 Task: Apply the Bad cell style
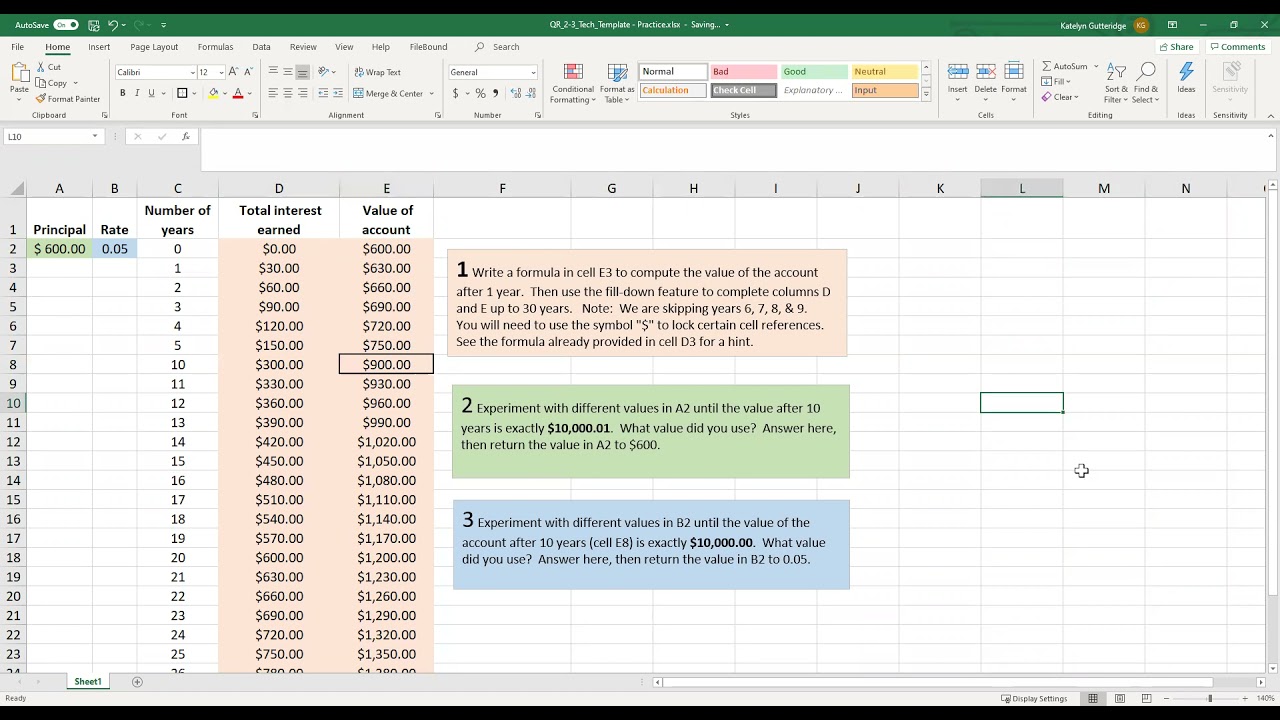(743, 72)
